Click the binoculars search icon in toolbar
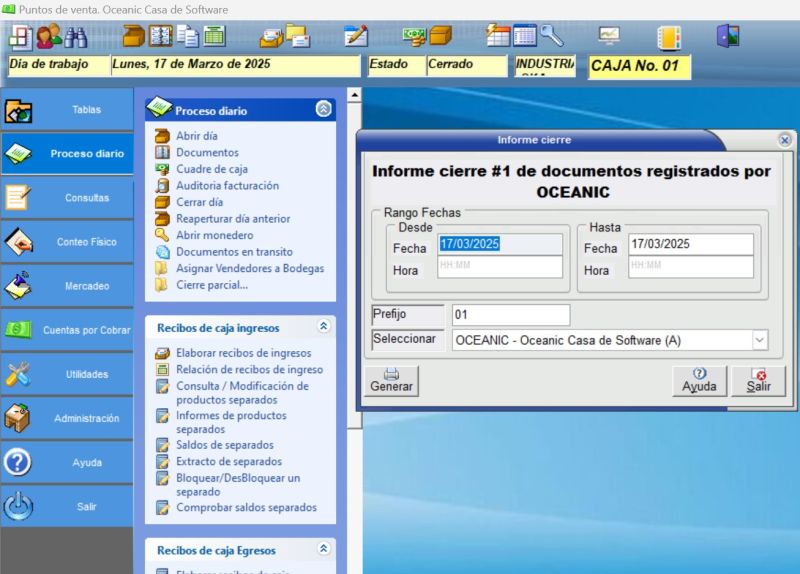This screenshot has height=574, width=800. click(76, 37)
